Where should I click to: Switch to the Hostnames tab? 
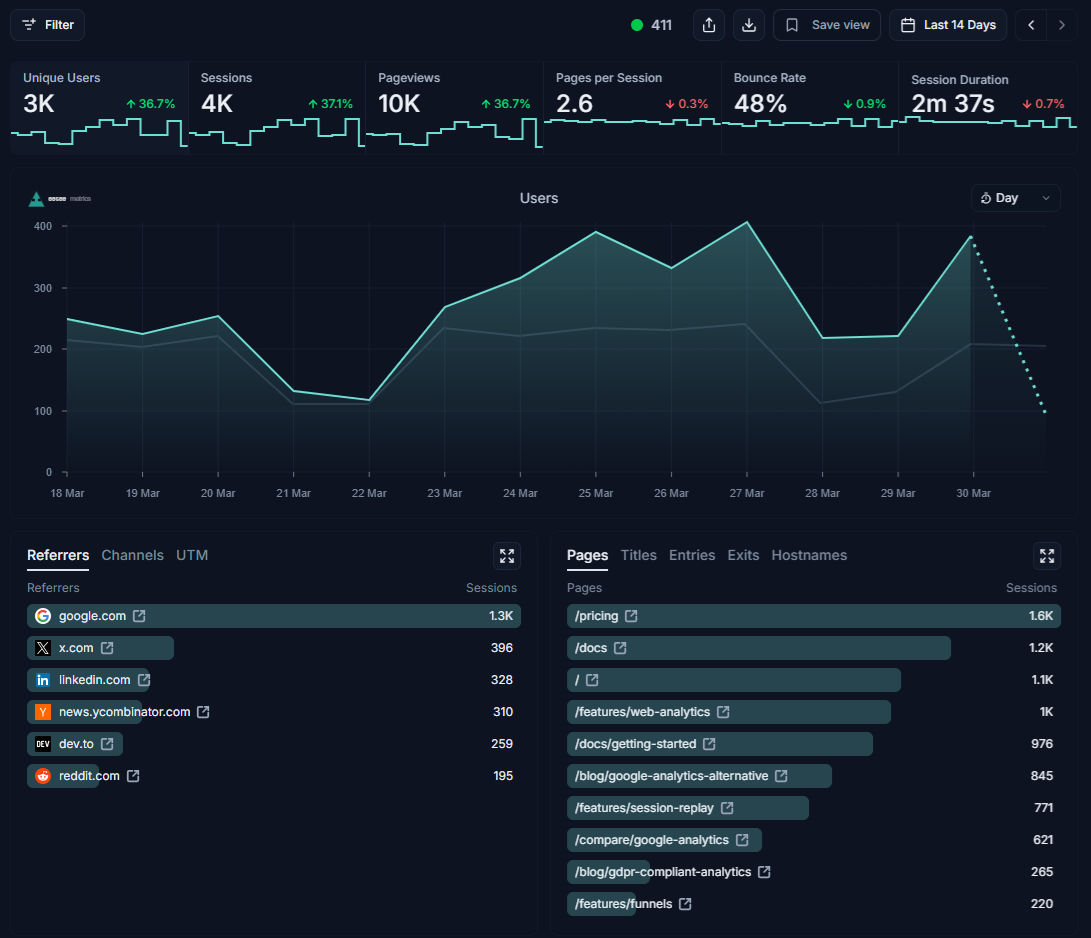coord(809,555)
